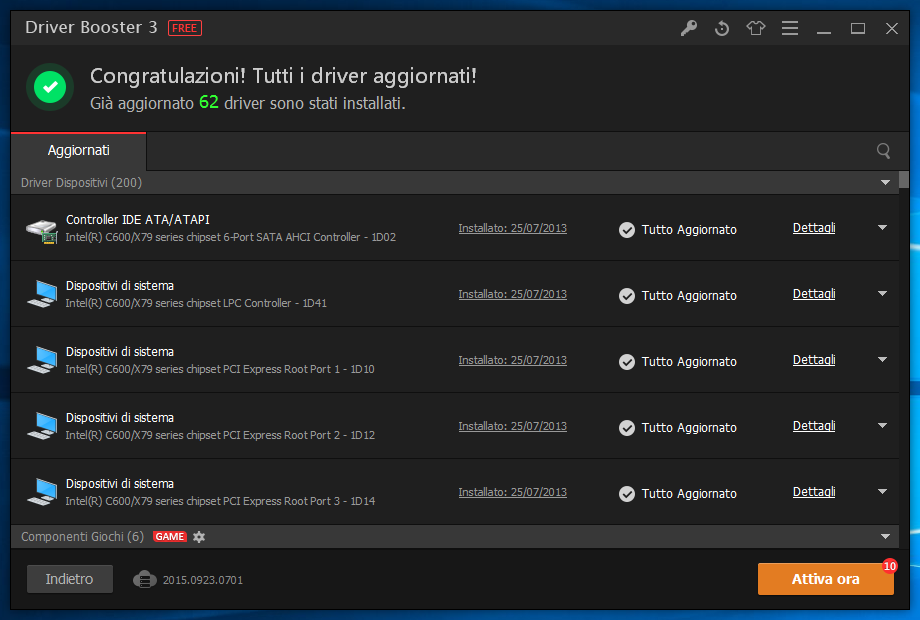Click install date link for SATA AHCI Controller

click(x=513, y=228)
